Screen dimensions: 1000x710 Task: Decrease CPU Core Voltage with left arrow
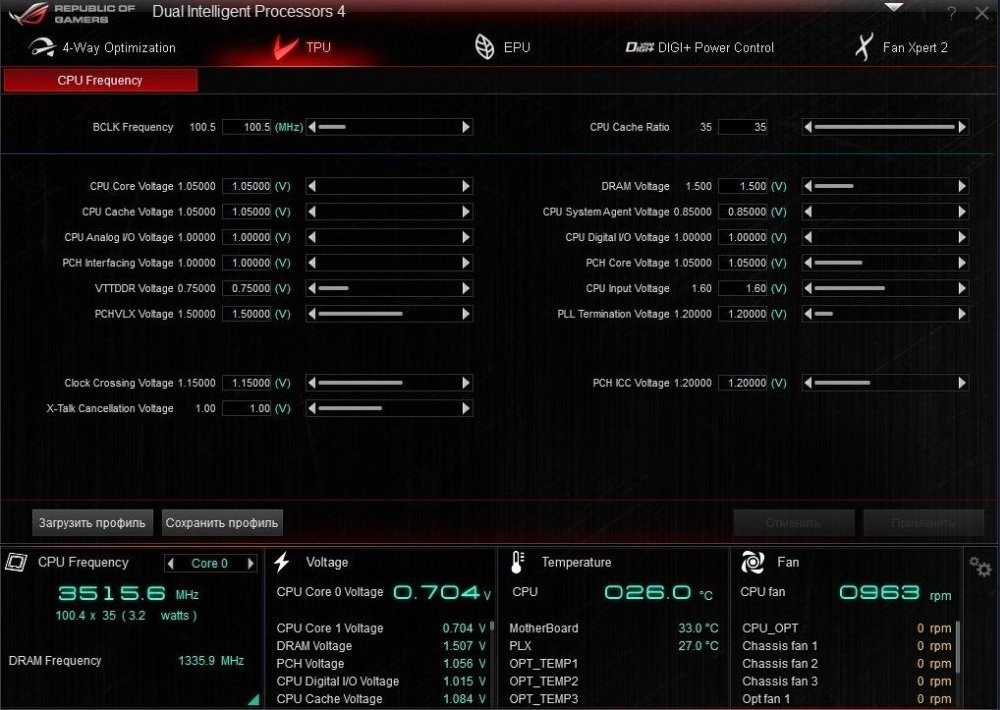coord(312,186)
